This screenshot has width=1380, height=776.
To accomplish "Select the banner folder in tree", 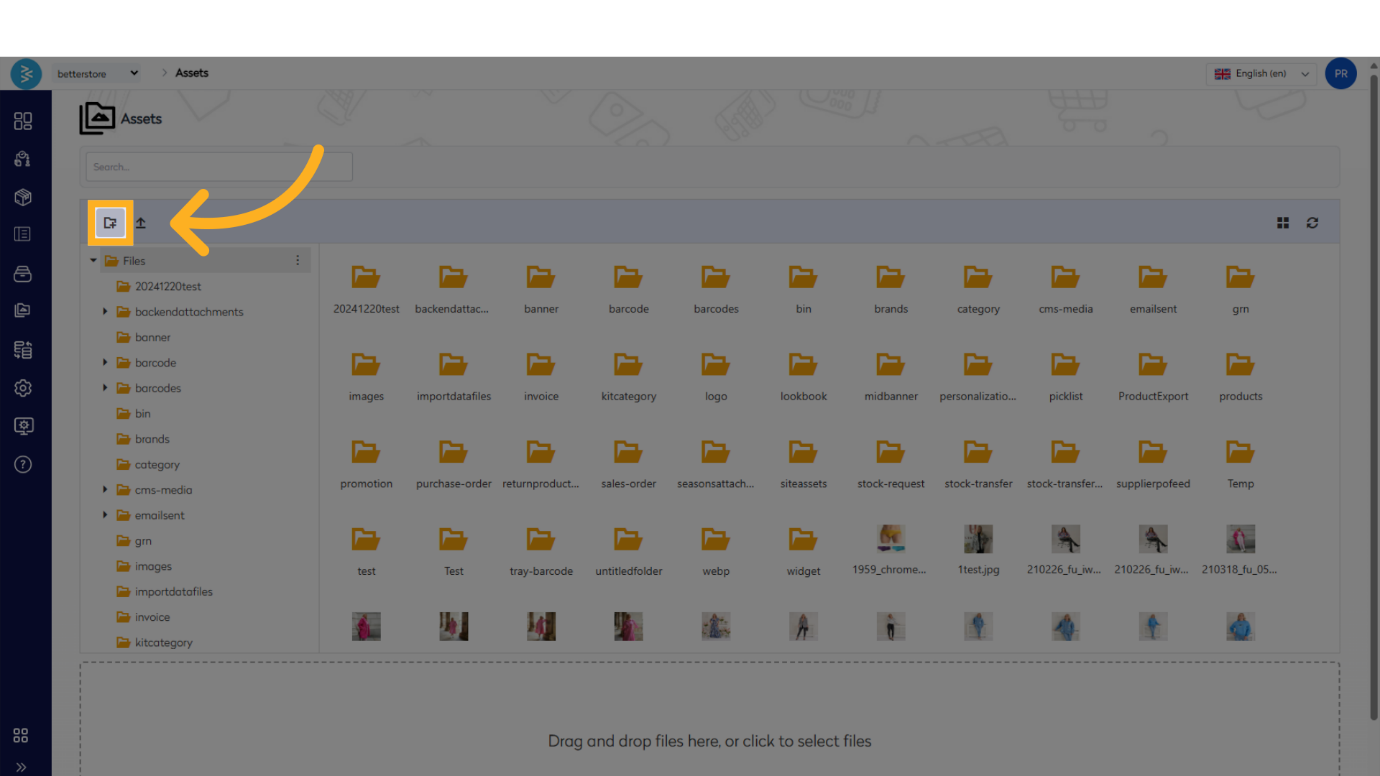I will pos(152,338).
